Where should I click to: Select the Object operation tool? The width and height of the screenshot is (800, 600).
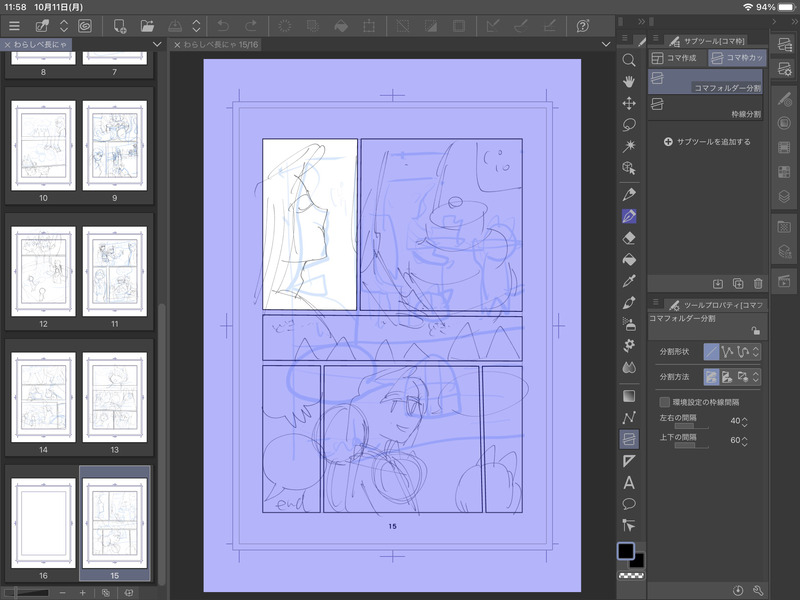(629, 168)
